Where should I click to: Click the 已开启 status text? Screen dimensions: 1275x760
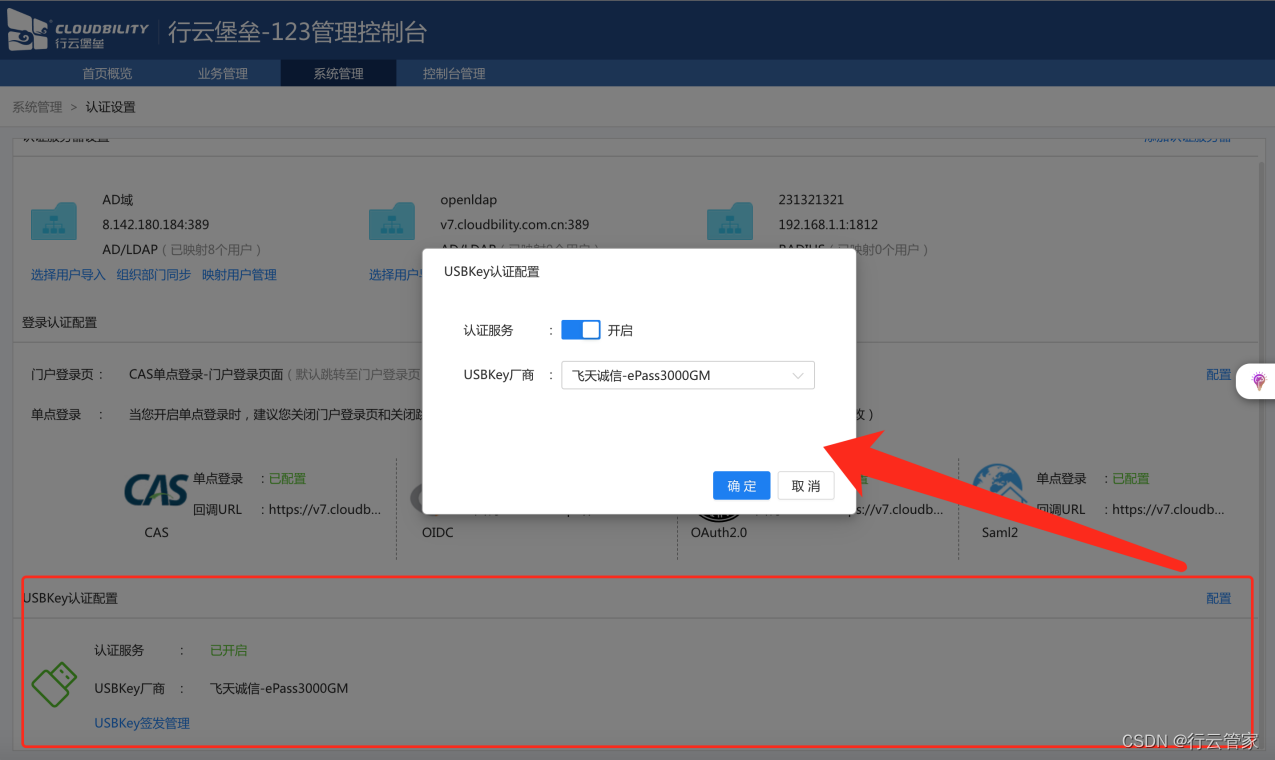(228, 650)
